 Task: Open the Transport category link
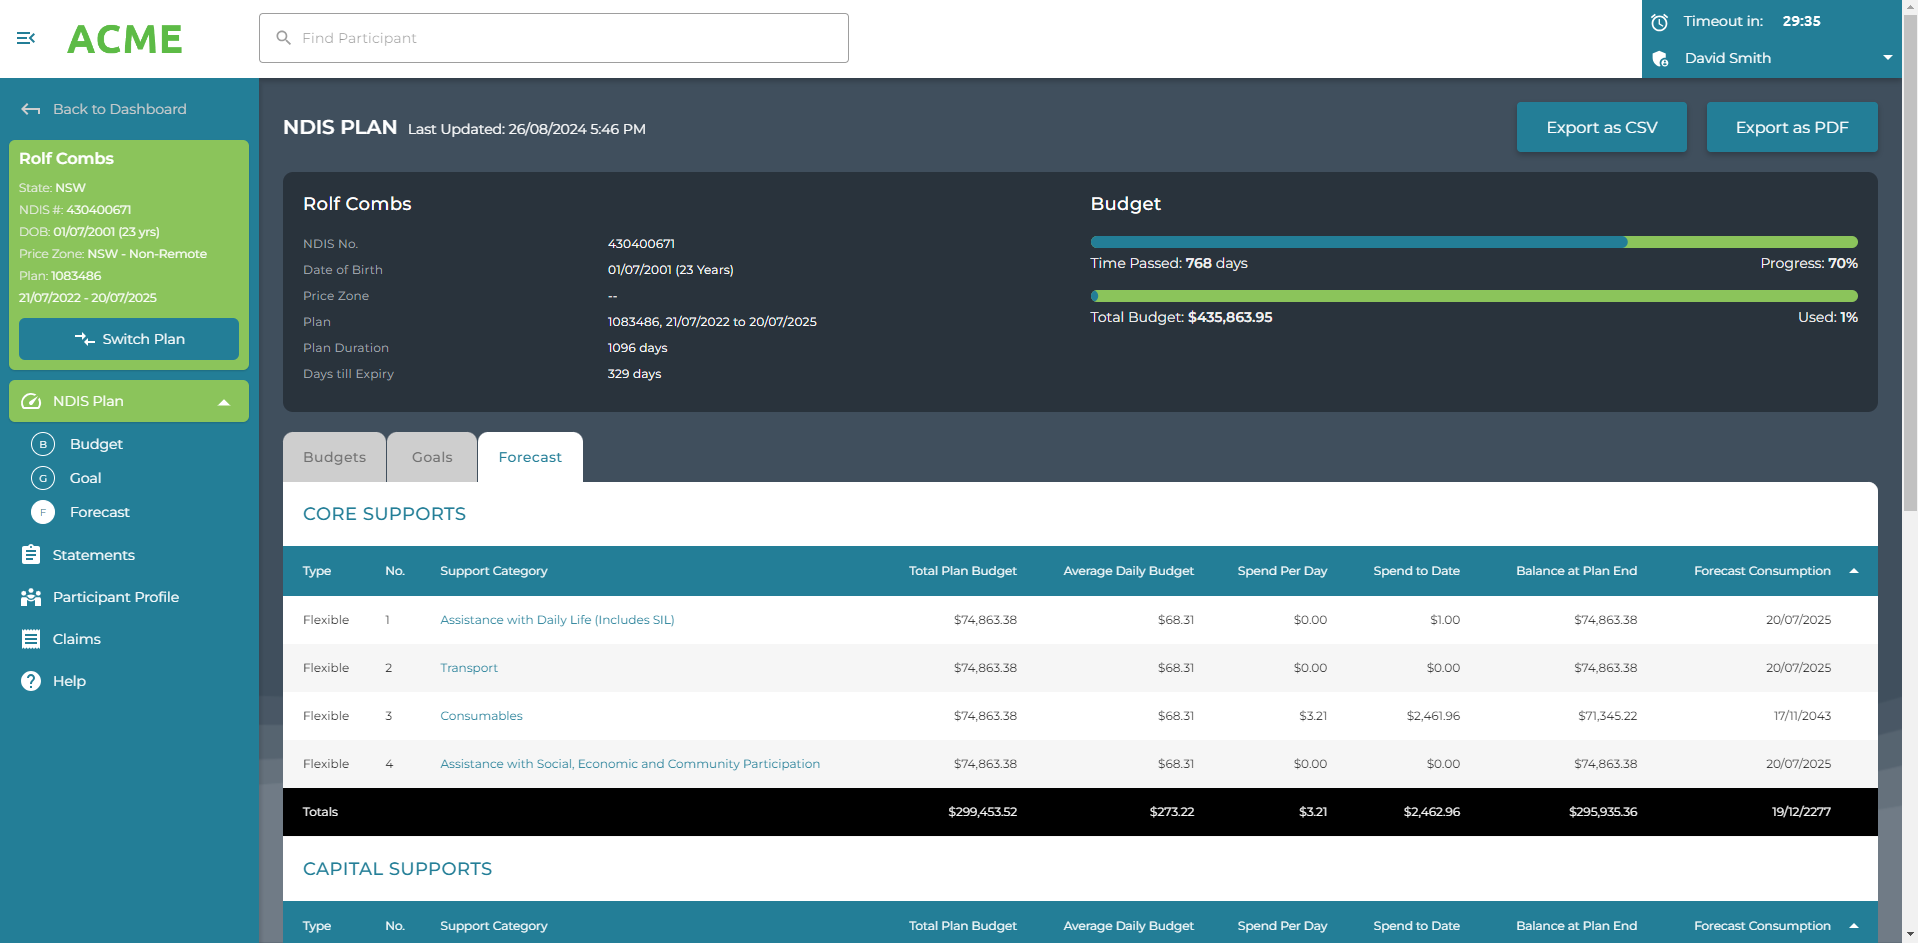[x=469, y=668]
